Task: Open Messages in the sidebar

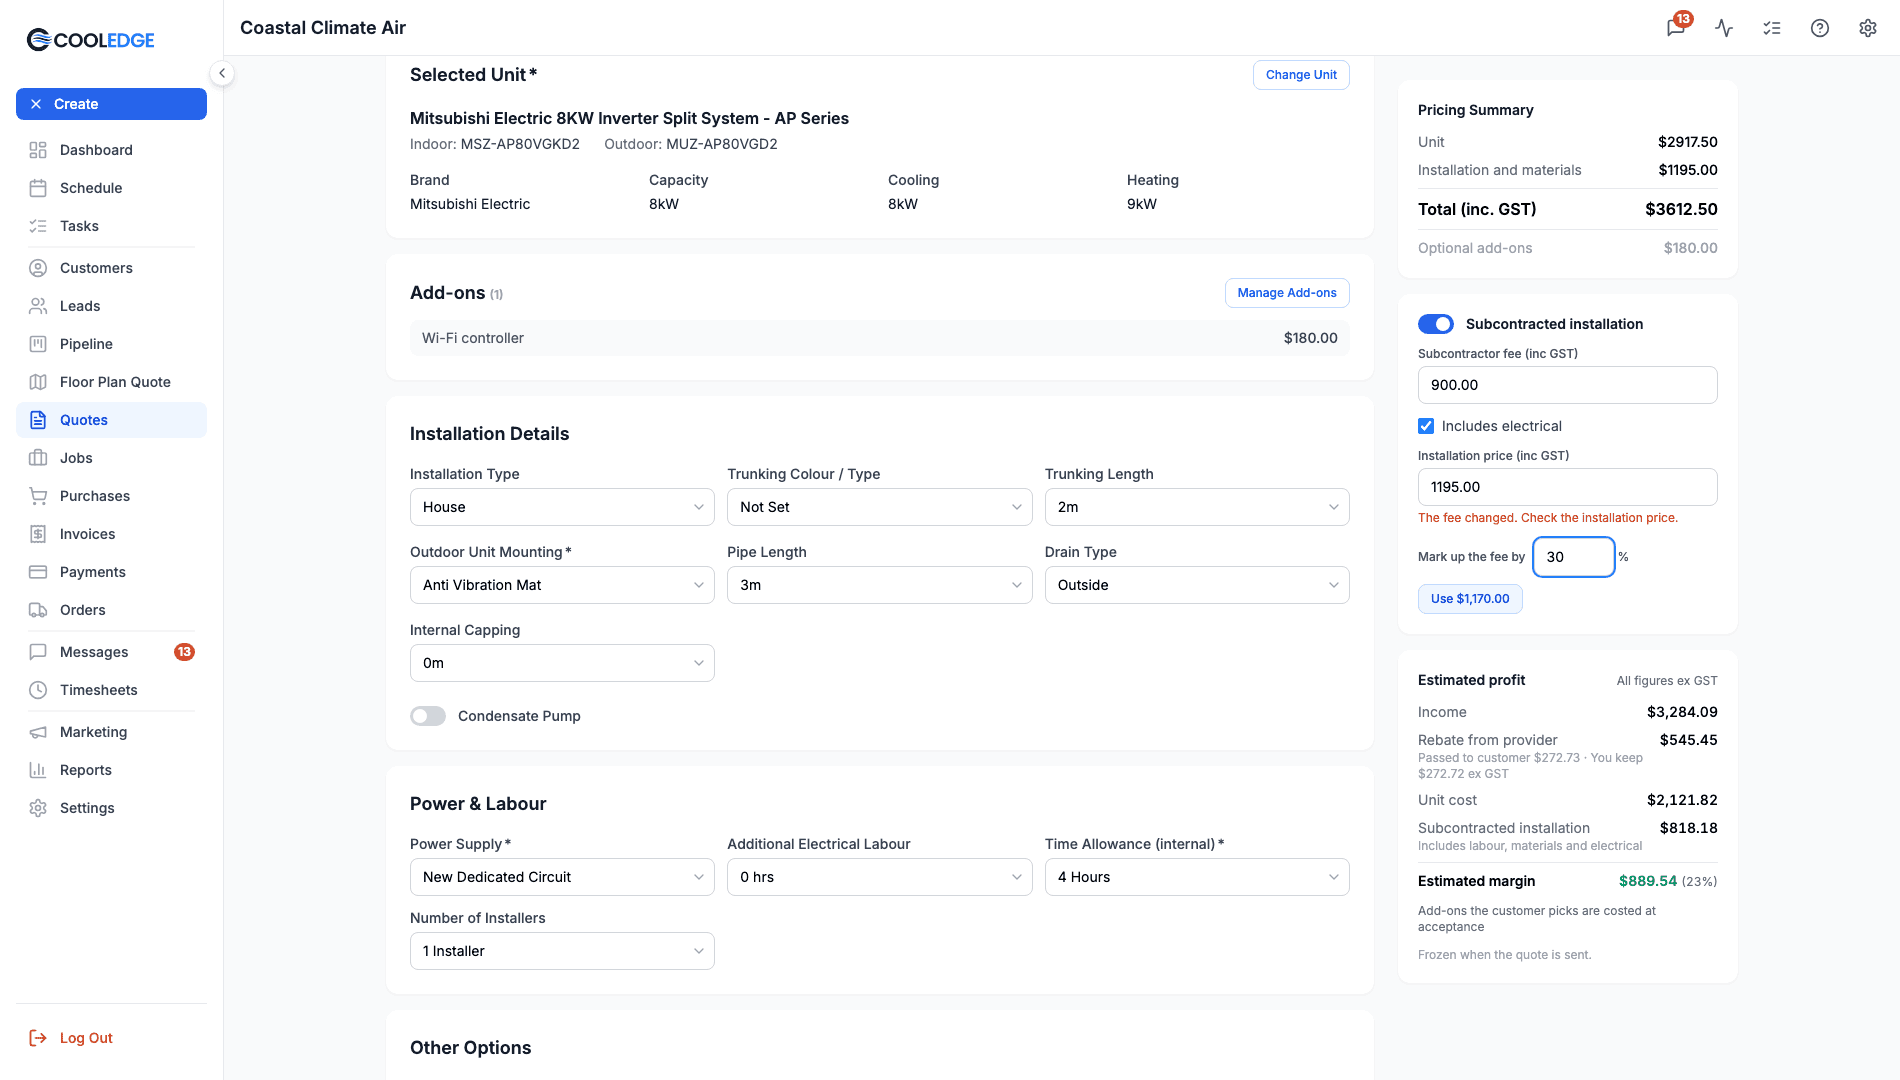Action: click(111, 652)
